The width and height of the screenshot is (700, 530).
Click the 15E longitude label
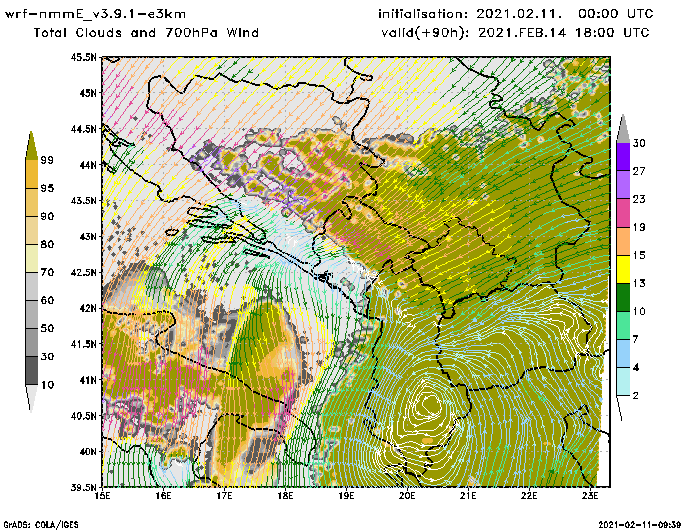coord(103,496)
